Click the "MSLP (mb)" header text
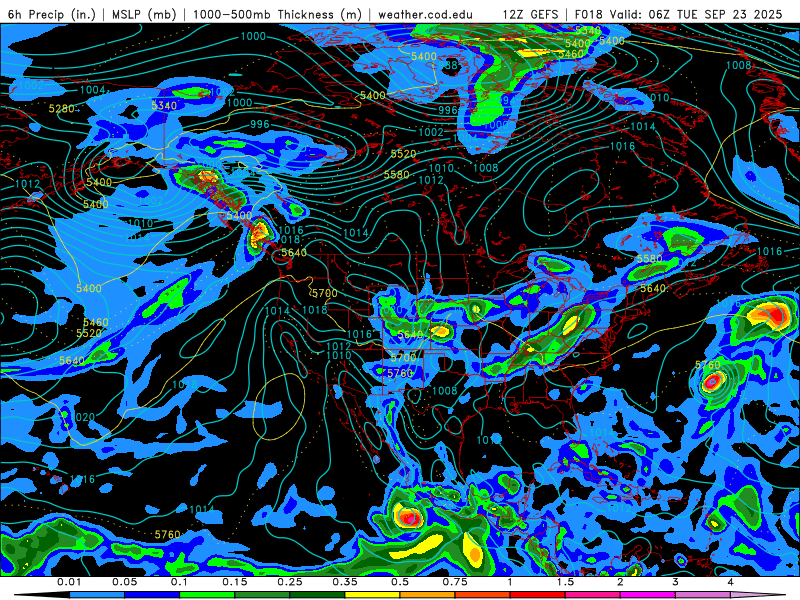This screenshot has height=600, width=800. (x=144, y=14)
